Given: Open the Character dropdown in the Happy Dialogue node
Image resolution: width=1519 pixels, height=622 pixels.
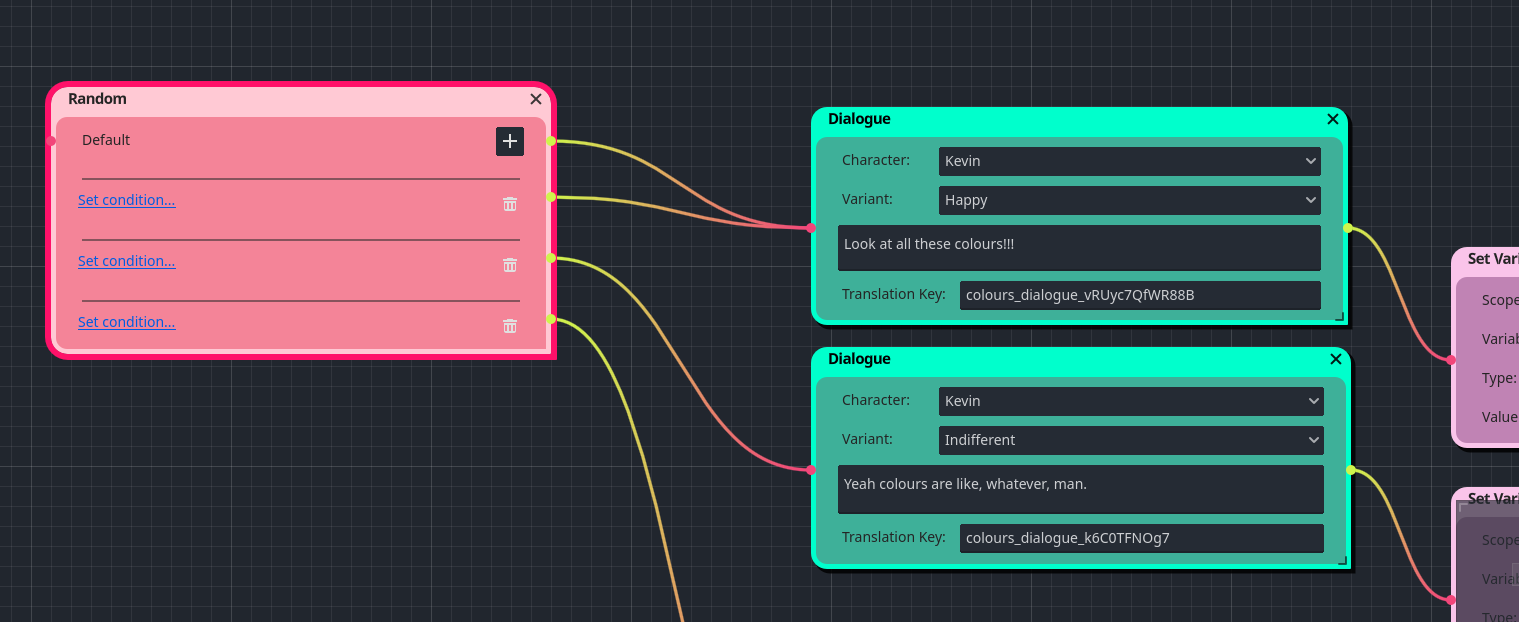Looking at the screenshot, I should tap(1129, 161).
